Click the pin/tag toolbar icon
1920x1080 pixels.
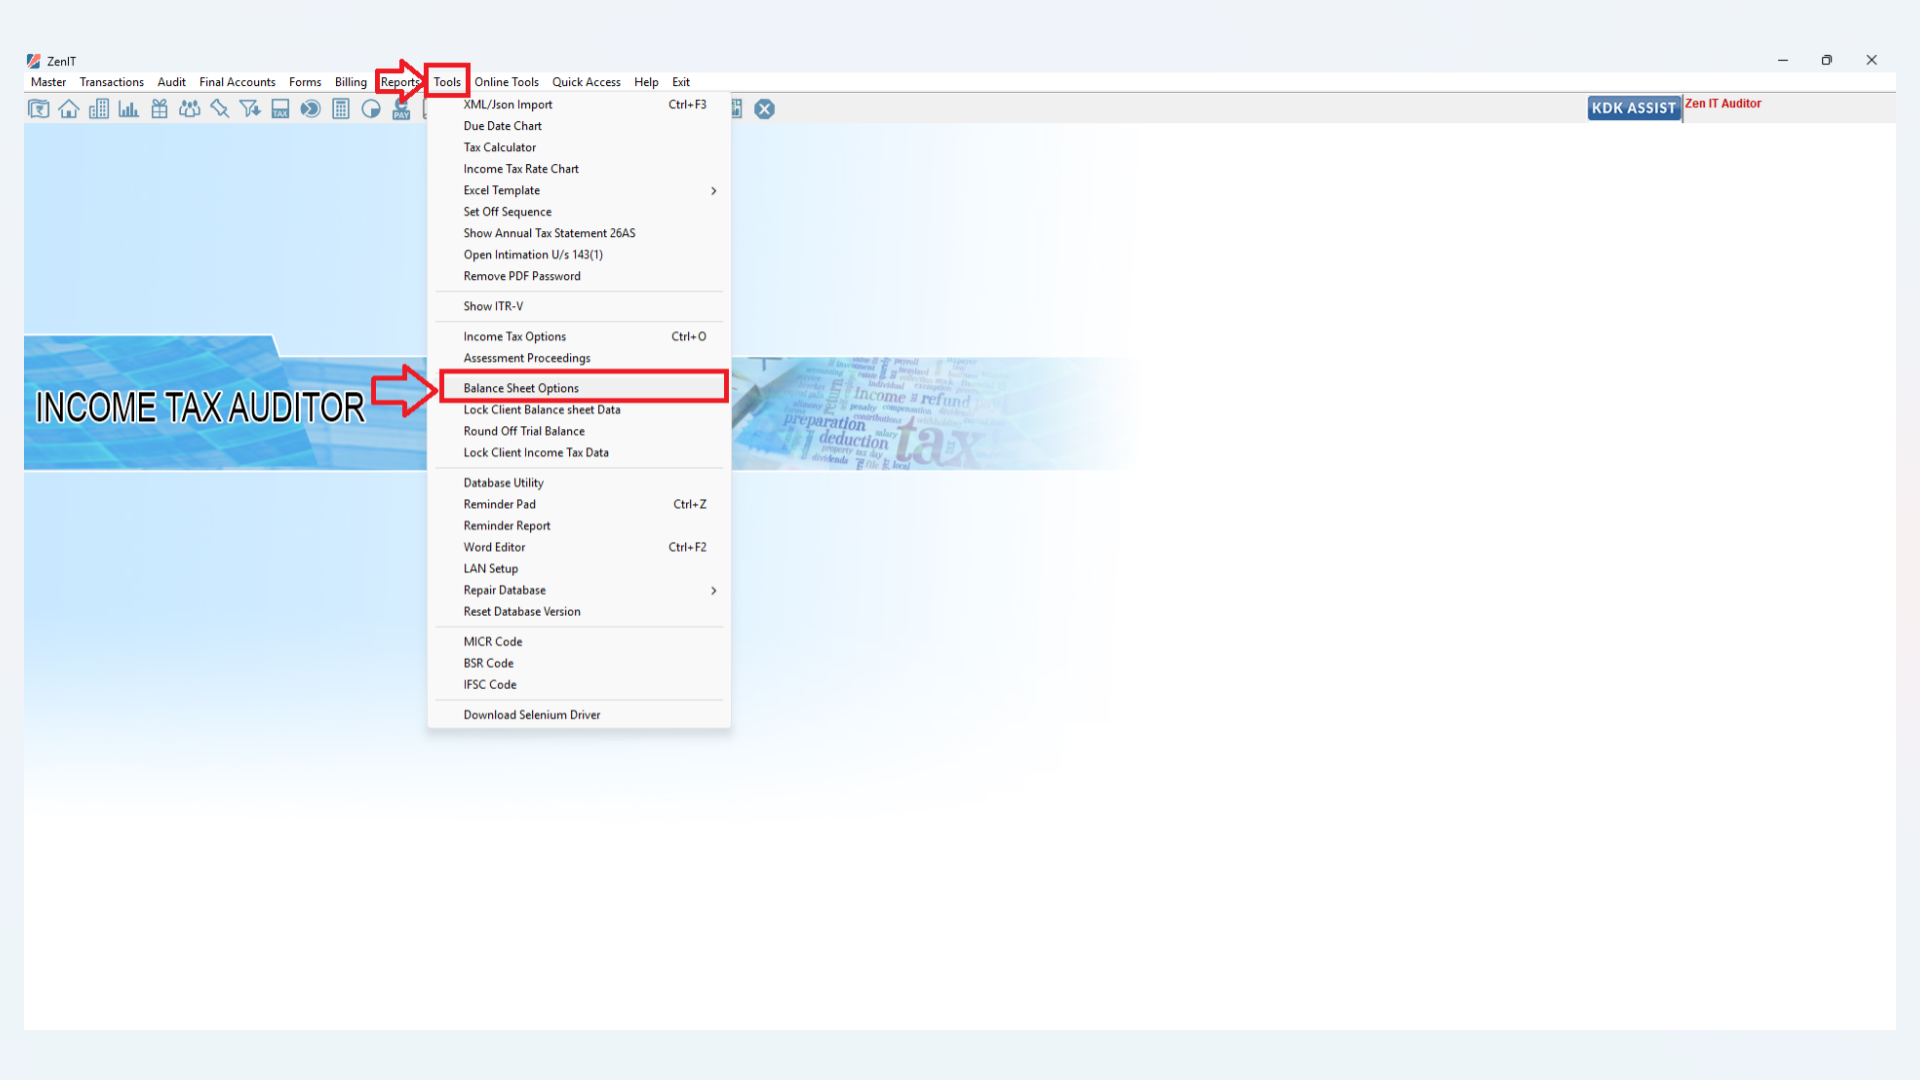tap(220, 109)
